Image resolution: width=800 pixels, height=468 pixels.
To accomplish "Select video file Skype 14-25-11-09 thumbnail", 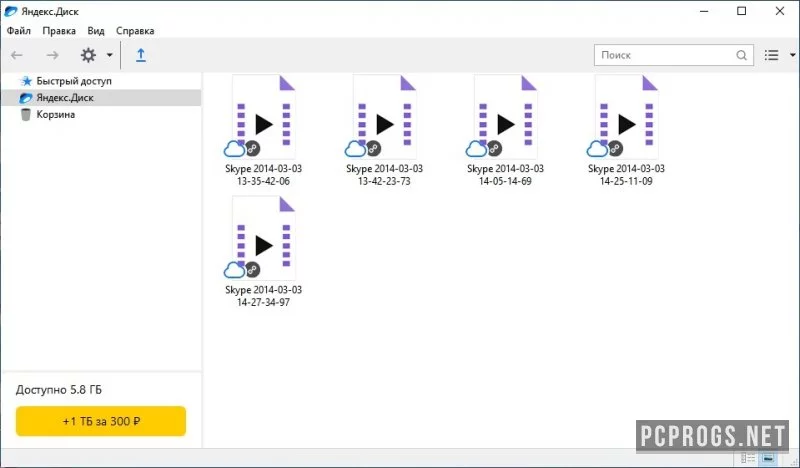I will pyautogui.click(x=627, y=117).
